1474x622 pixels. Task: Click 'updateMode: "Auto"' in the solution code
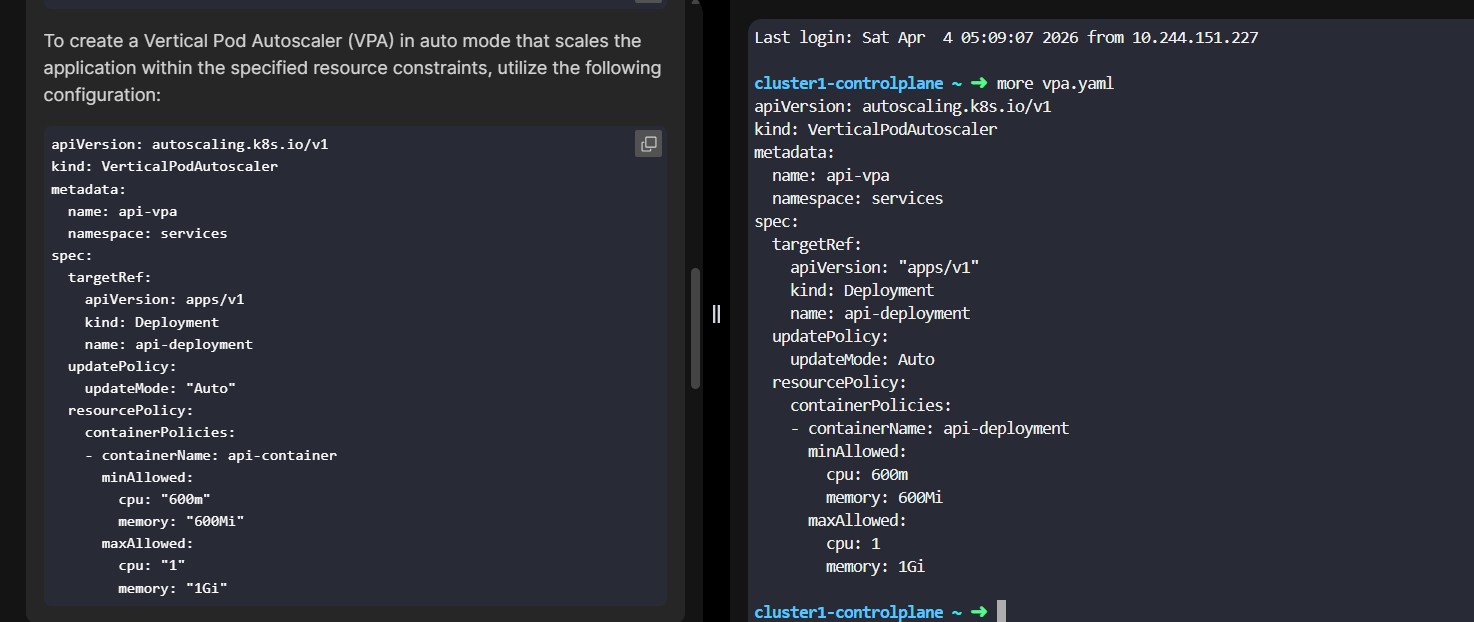(160, 388)
